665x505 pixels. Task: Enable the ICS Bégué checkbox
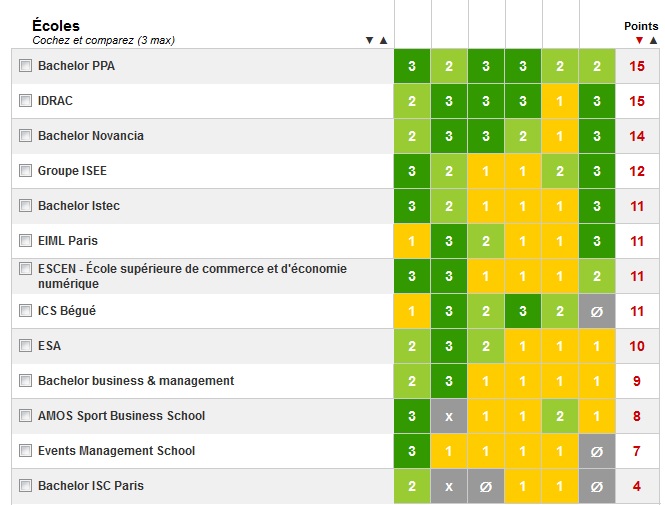(x=25, y=310)
